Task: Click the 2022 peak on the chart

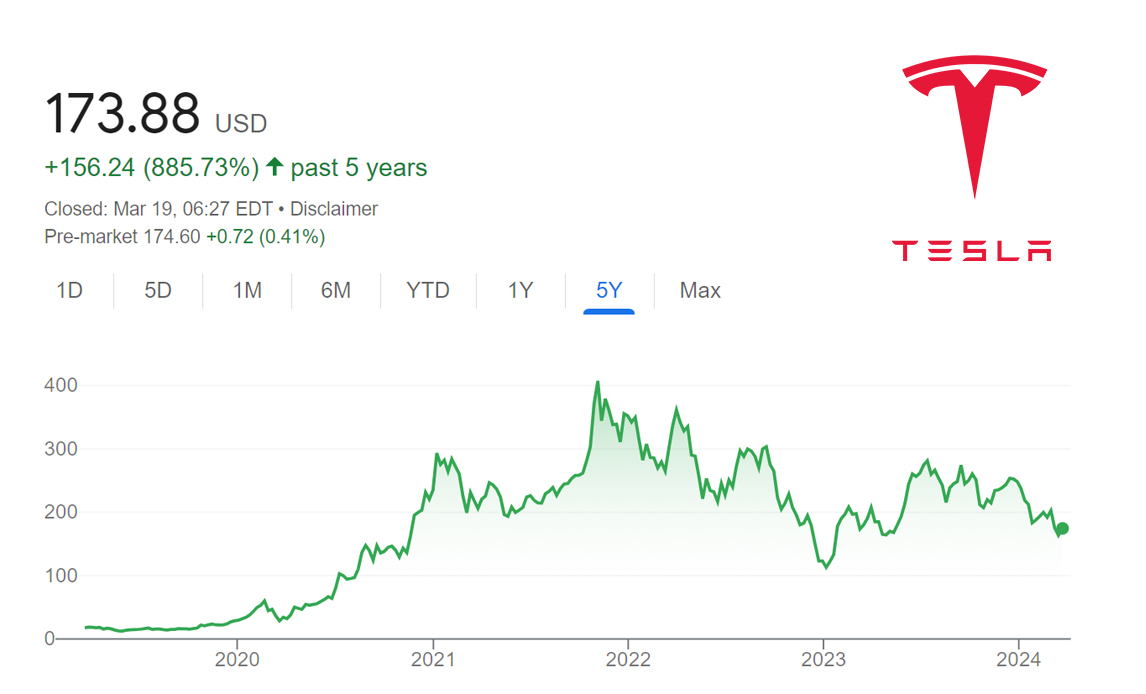Action: pos(597,383)
